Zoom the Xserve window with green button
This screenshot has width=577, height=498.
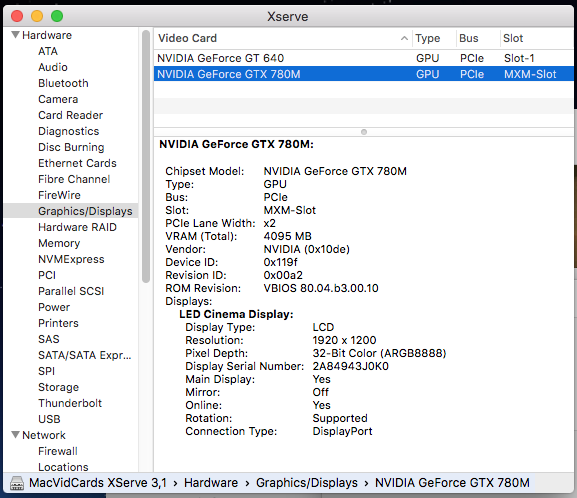coord(57,16)
